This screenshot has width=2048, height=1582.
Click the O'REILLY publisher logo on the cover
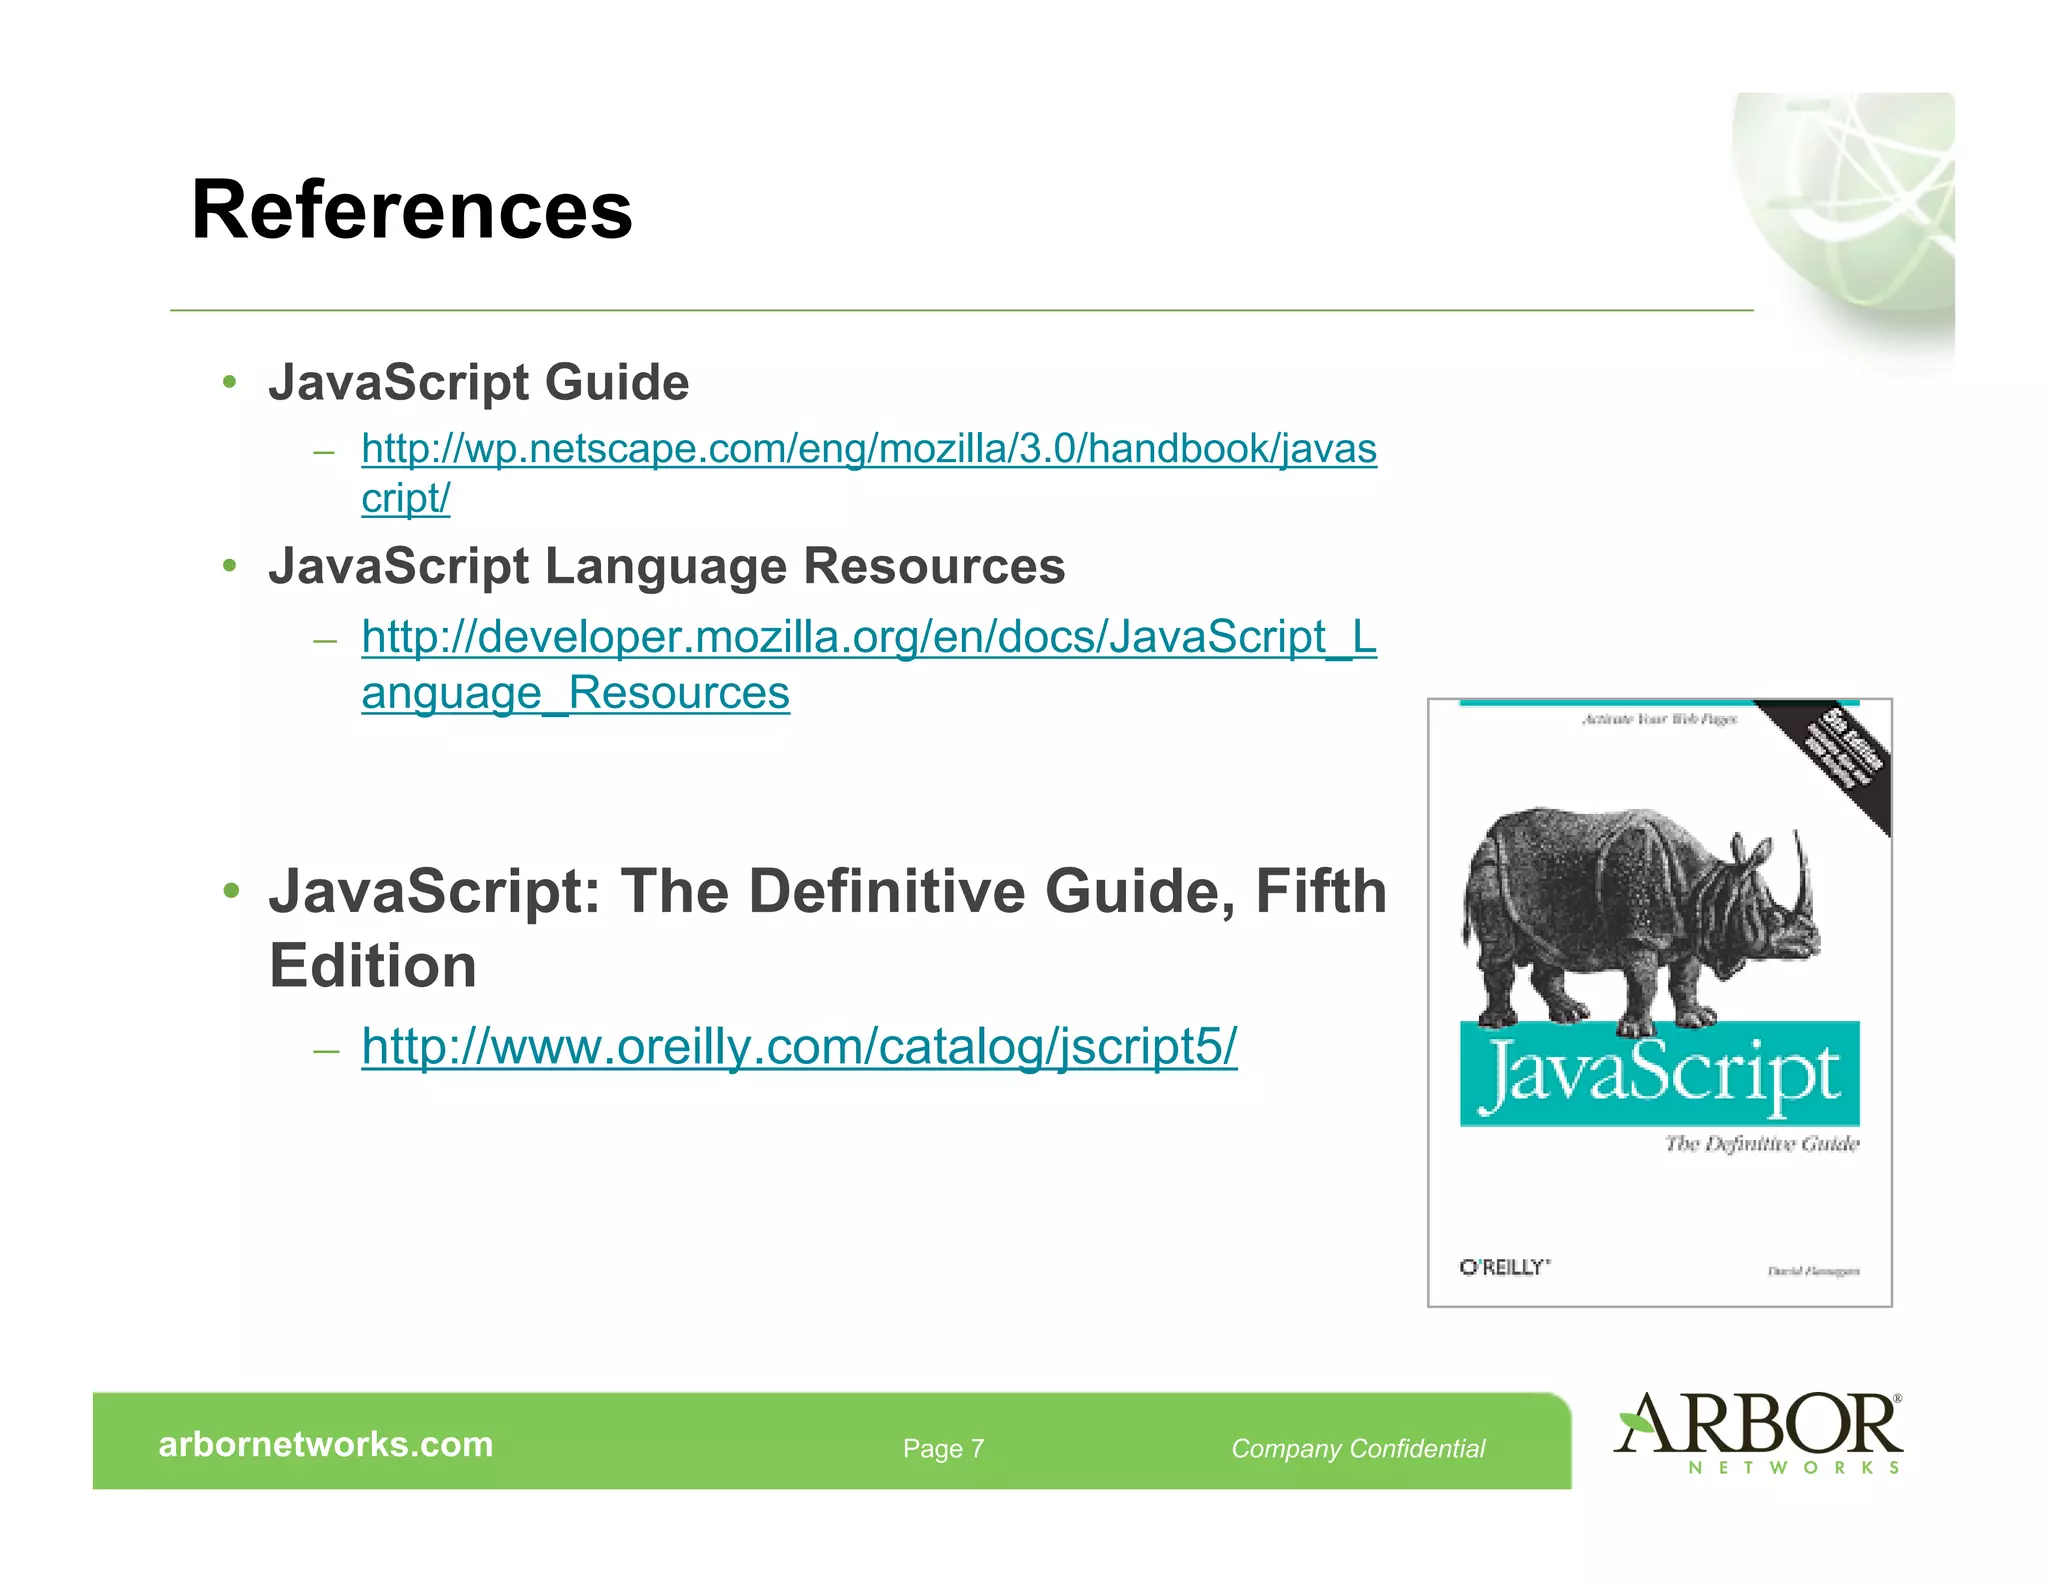point(1504,1267)
